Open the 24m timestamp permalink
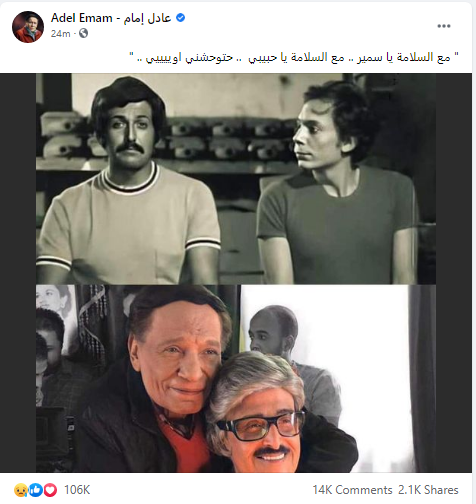476x504 pixels. point(61,33)
